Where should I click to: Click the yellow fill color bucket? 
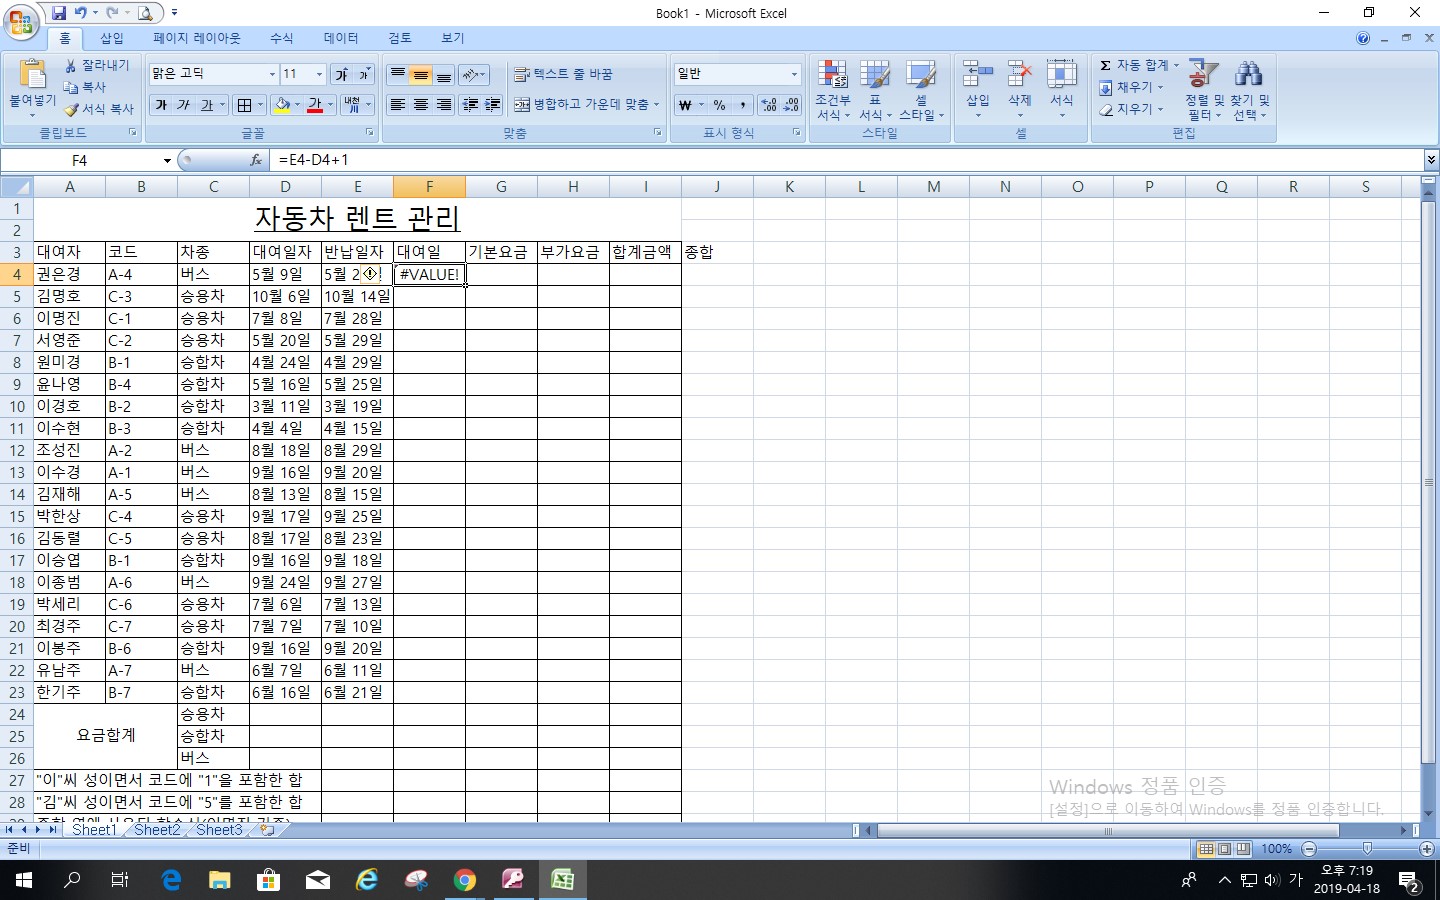click(x=282, y=105)
